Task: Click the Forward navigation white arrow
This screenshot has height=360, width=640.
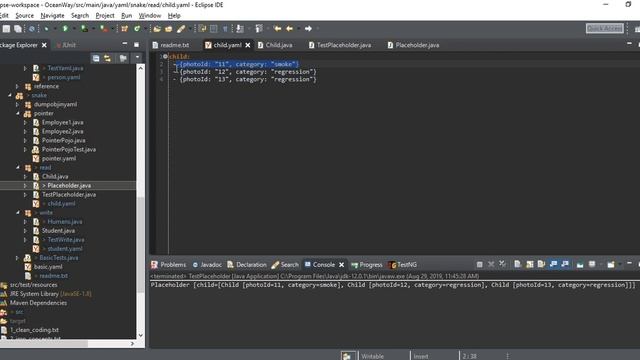Action: [308, 29]
